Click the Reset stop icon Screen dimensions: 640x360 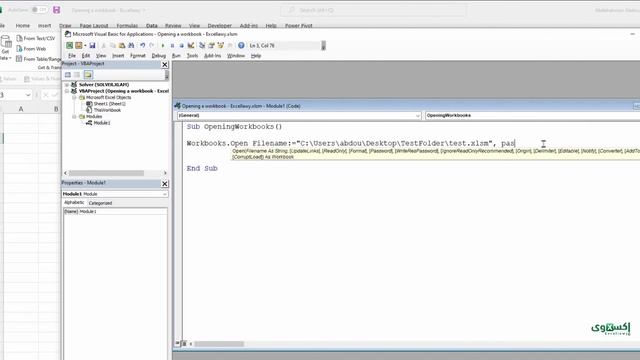[x=181, y=45]
